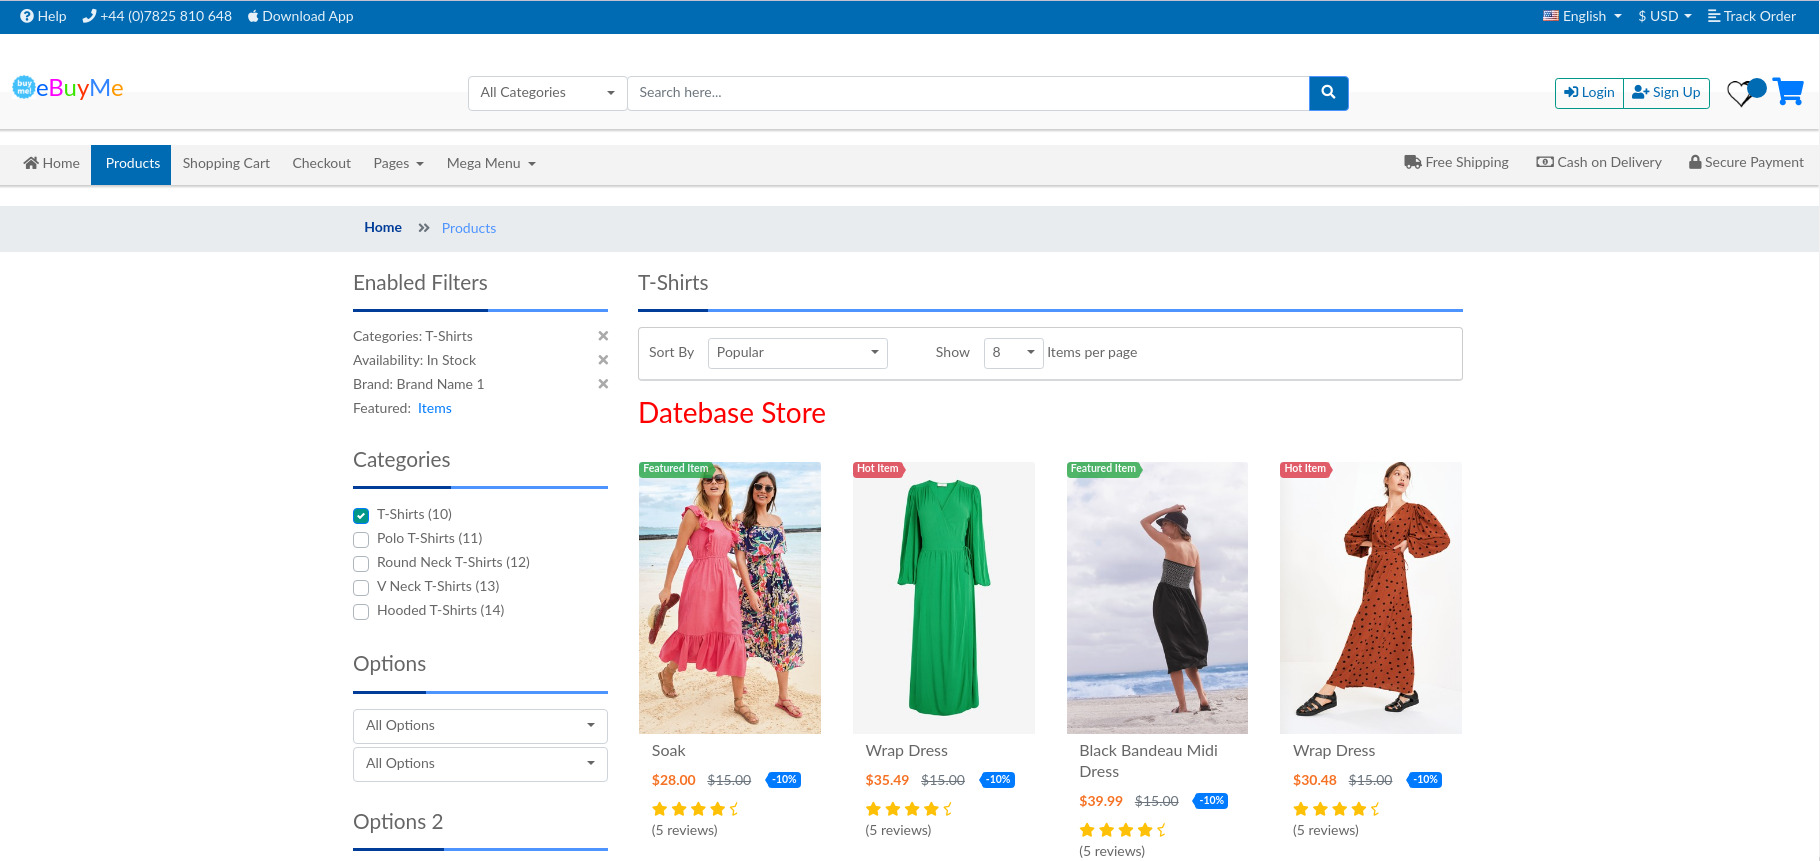Remove the Availability: In Stock filter

(x=603, y=360)
